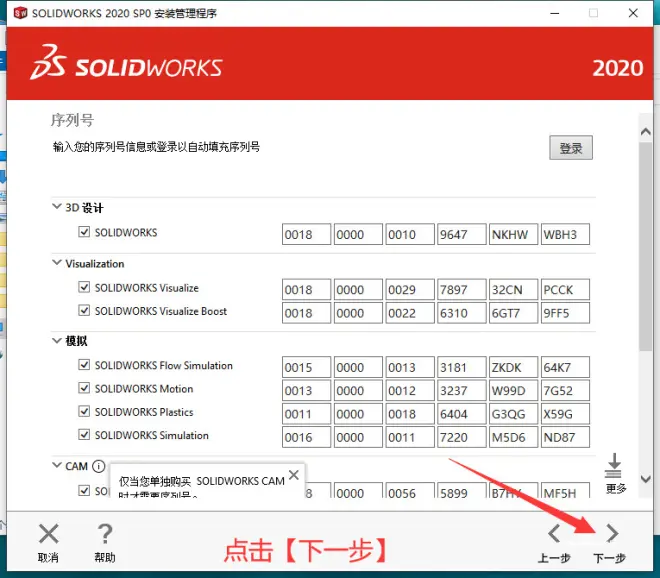Click Simulation serial field containing 7220
This screenshot has height=578, width=660.
[462, 437]
